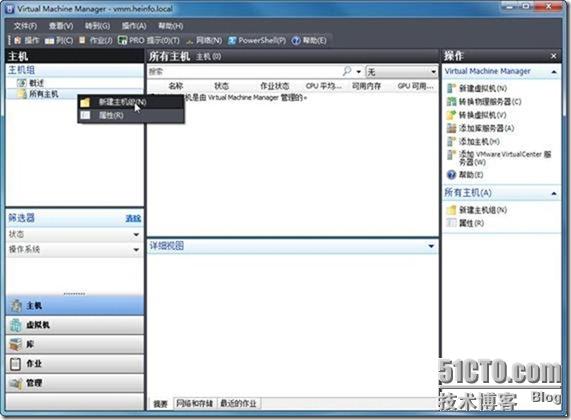Open the 操作(A) menu
This screenshot has width=571, height=420.
(x=134, y=26)
